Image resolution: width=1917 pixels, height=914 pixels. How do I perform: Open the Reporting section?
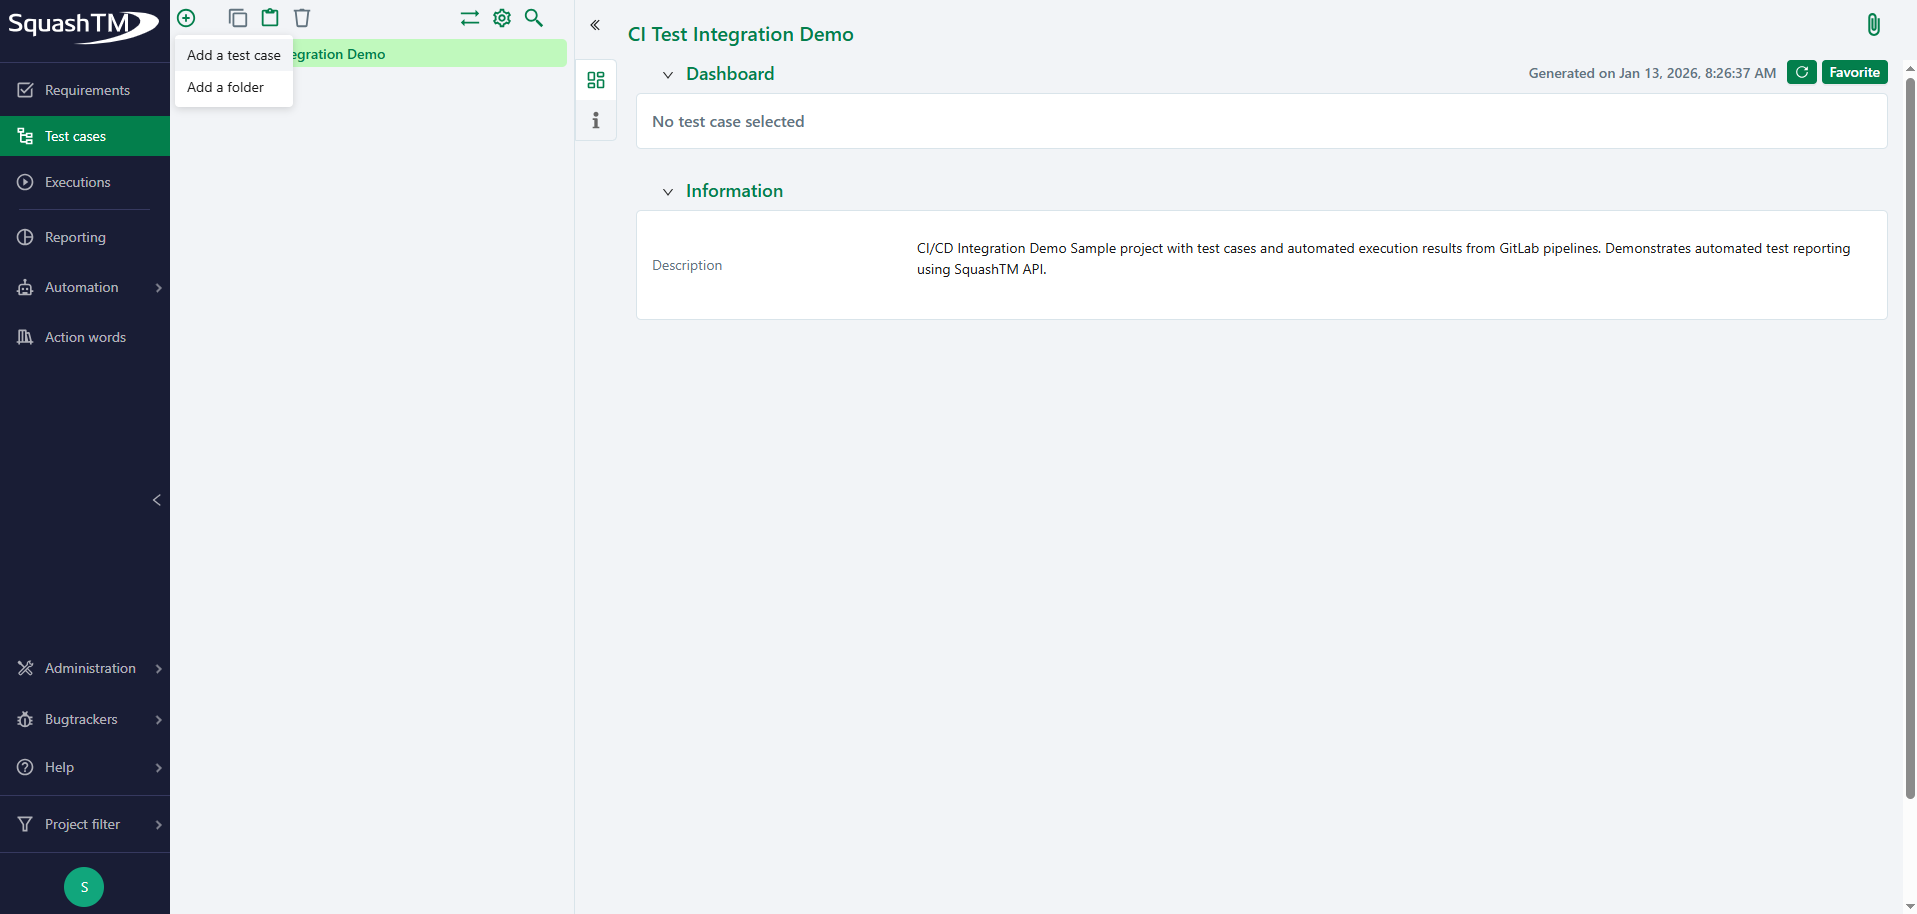tap(74, 237)
